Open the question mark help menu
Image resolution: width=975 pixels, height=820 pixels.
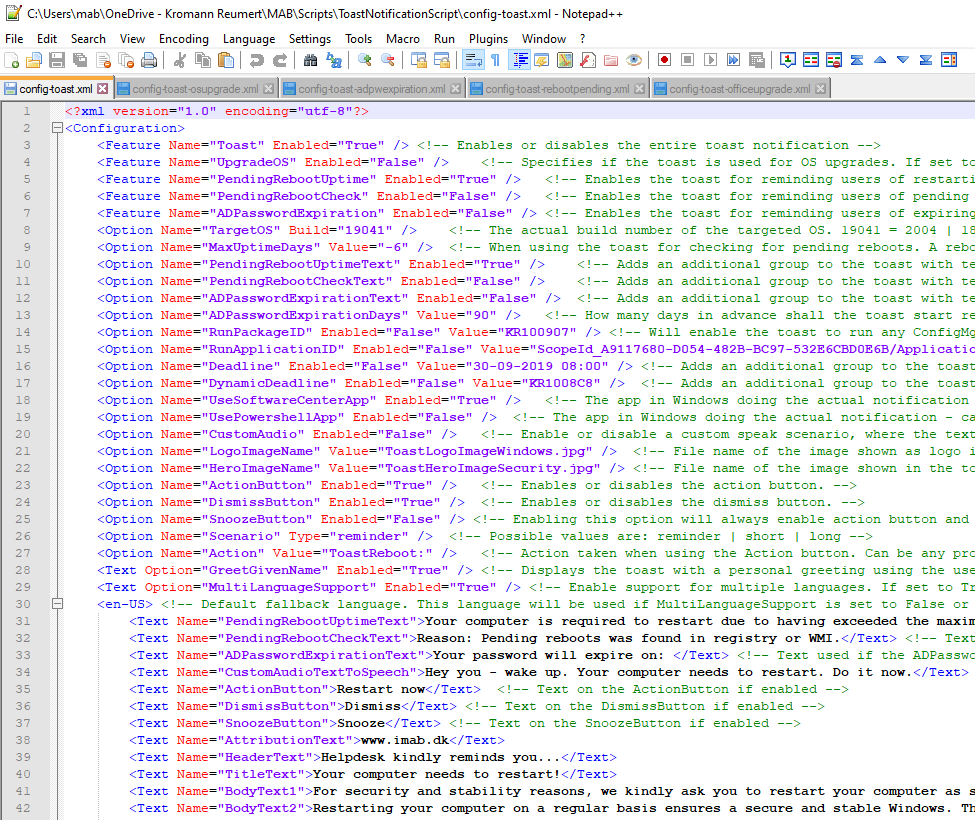tap(583, 39)
